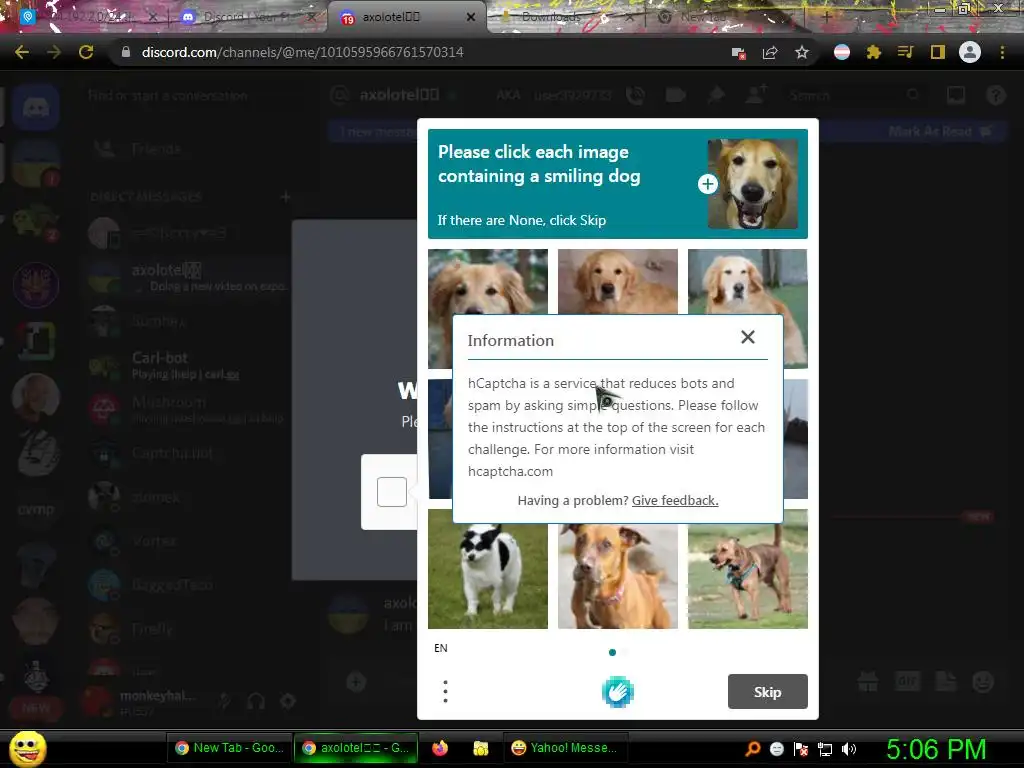
Task: Open a new browser tab
Action: click(826, 17)
